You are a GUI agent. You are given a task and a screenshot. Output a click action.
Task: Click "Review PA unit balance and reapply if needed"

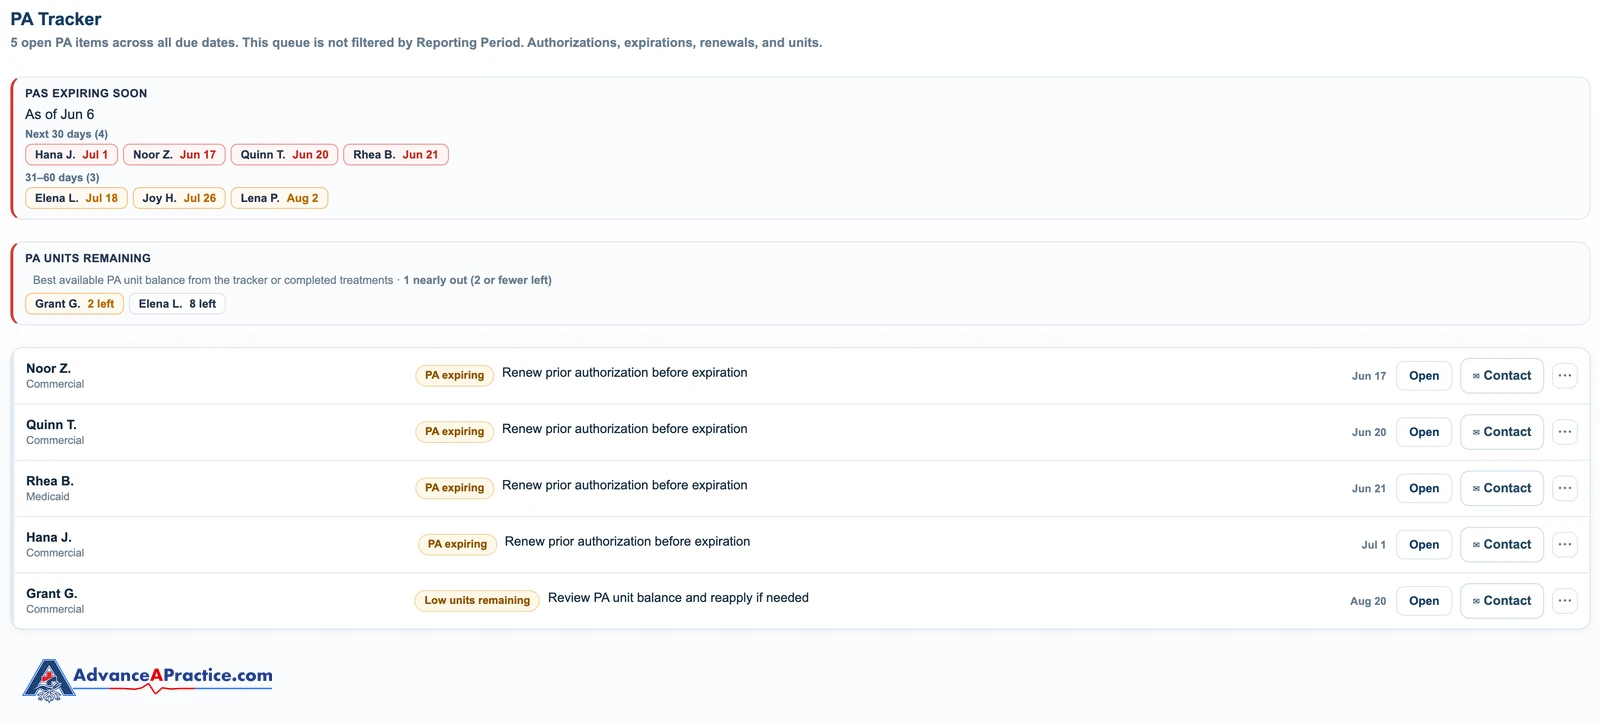click(x=678, y=598)
